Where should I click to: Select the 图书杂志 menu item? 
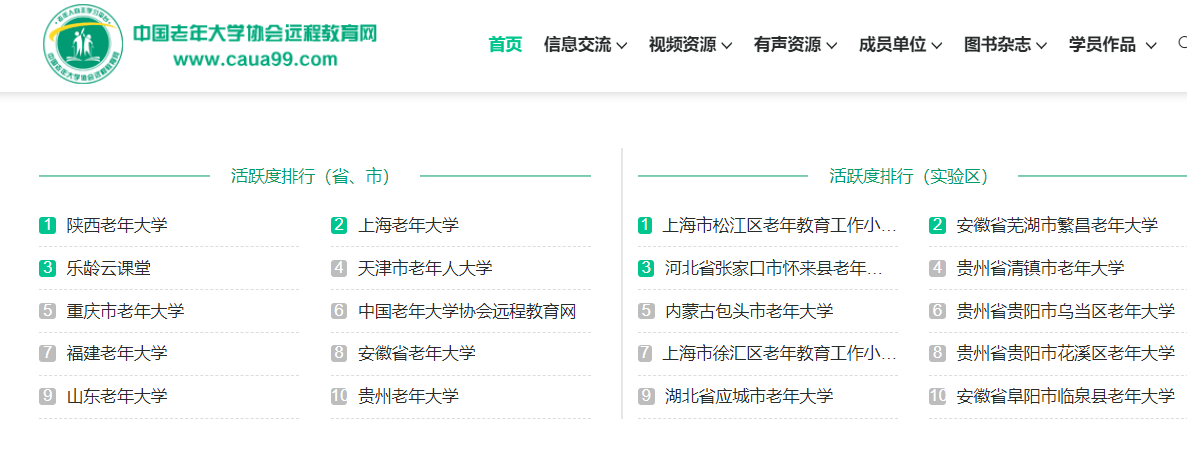pyautogui.click(x=1005, y=44)
